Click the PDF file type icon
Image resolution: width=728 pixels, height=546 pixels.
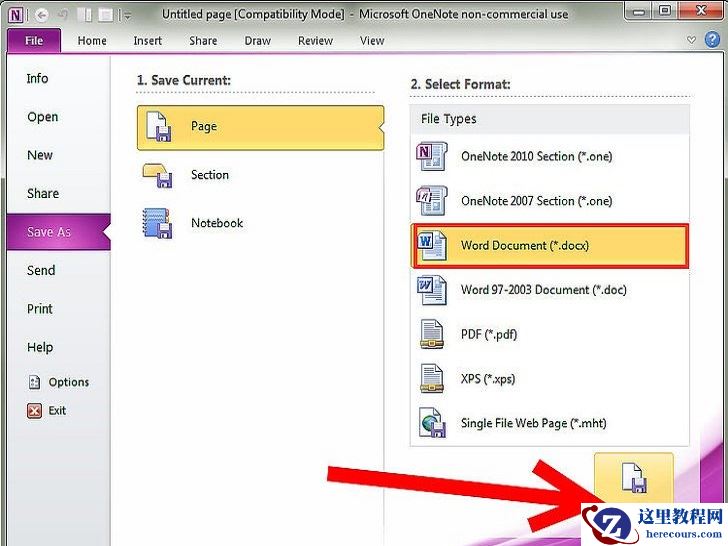tap(432, 334)
